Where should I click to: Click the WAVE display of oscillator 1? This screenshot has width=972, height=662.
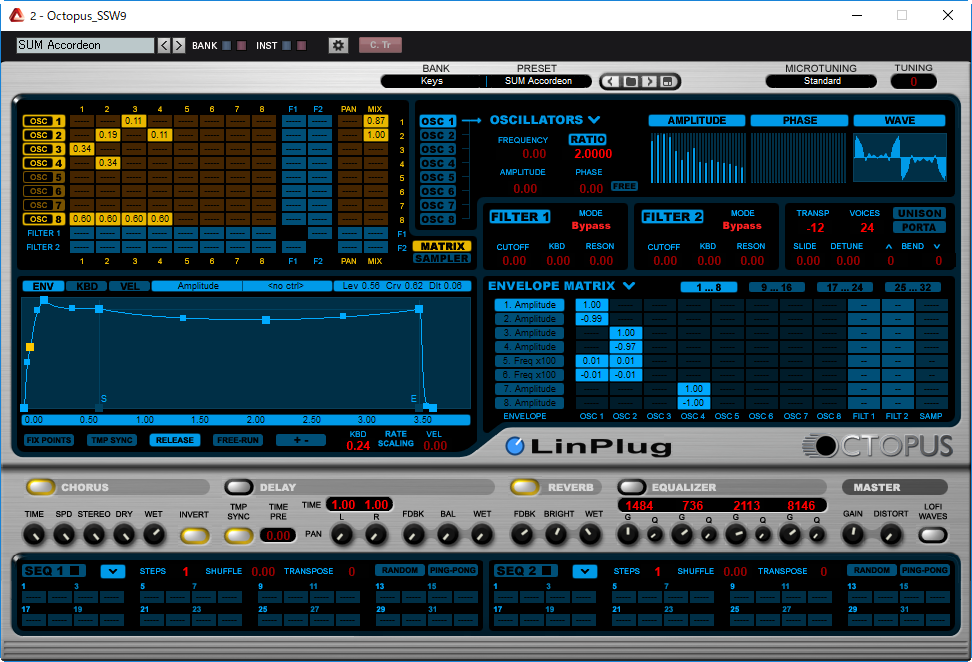(x=899, y=157)
